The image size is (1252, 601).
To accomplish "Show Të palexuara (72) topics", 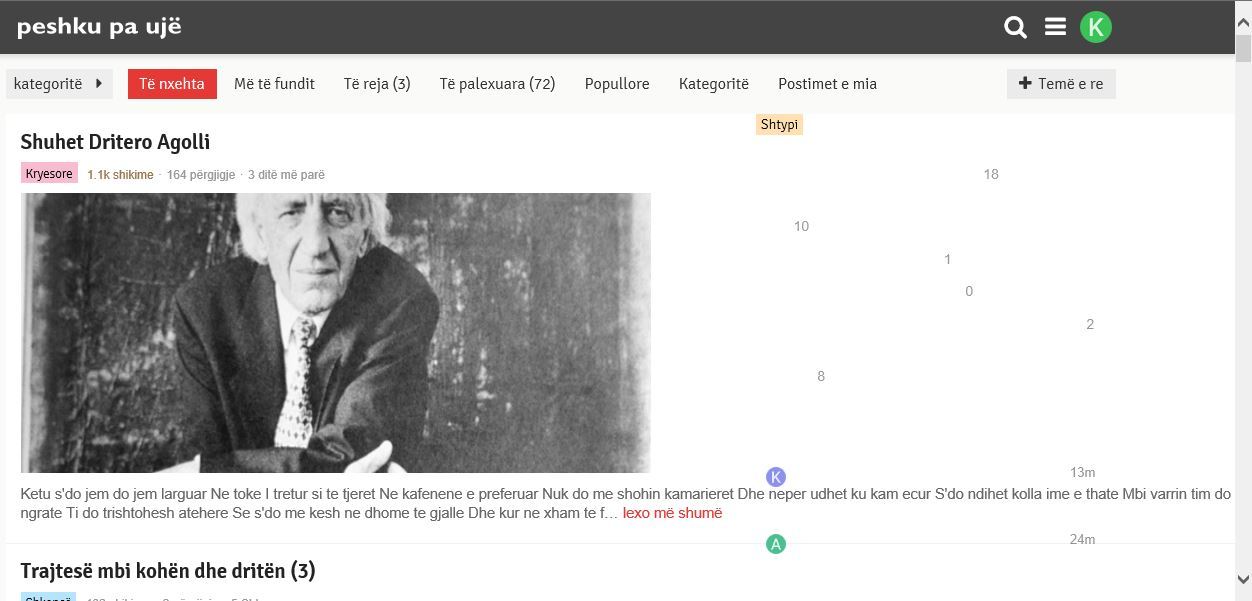I will coord(497,84).
